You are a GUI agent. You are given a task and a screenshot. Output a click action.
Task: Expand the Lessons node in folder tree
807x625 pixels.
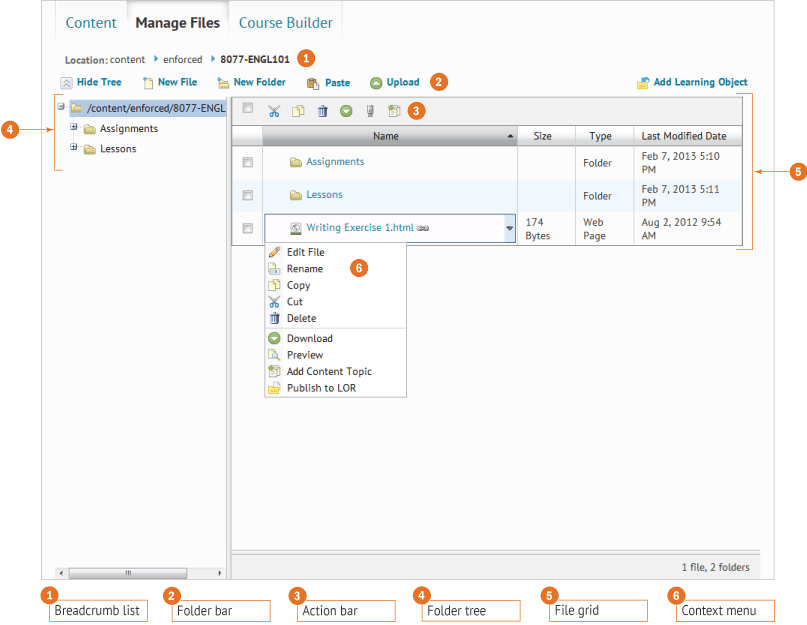click(74, 147)
